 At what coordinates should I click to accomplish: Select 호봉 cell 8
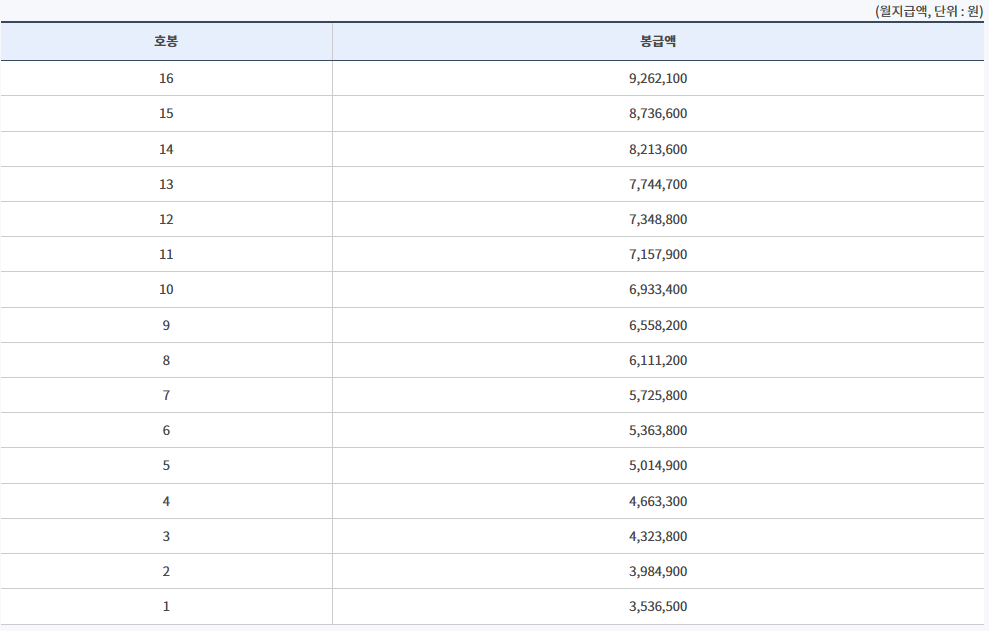click(x=166, y=360)
